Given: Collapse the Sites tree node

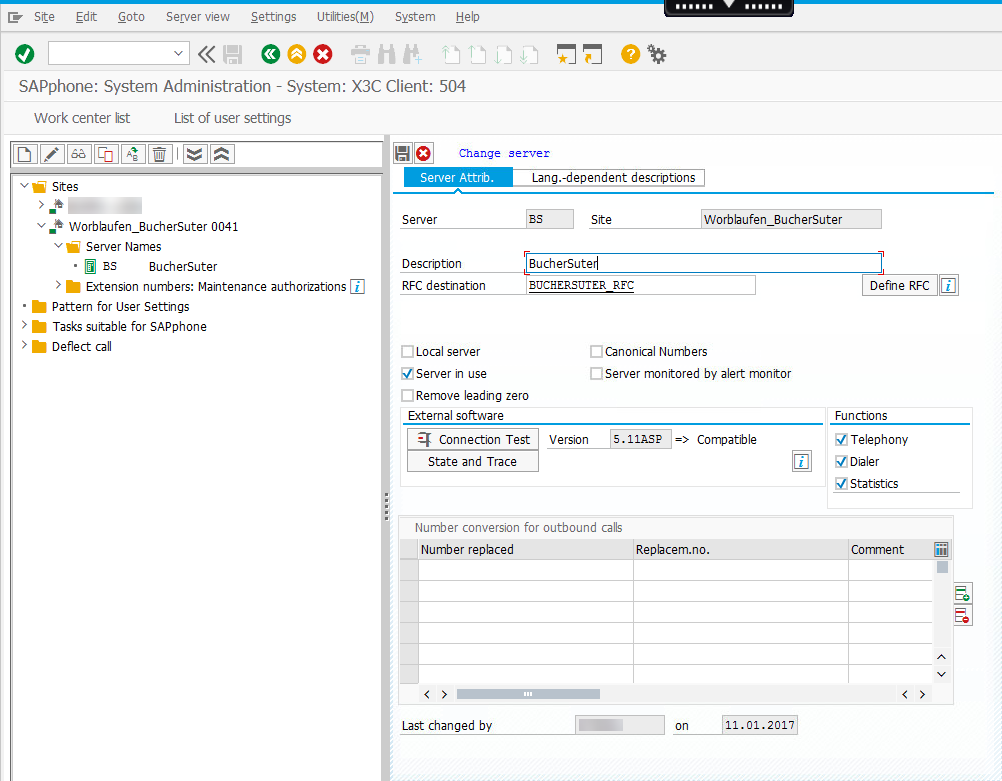Looking at the screenshot, I should 24,186.
